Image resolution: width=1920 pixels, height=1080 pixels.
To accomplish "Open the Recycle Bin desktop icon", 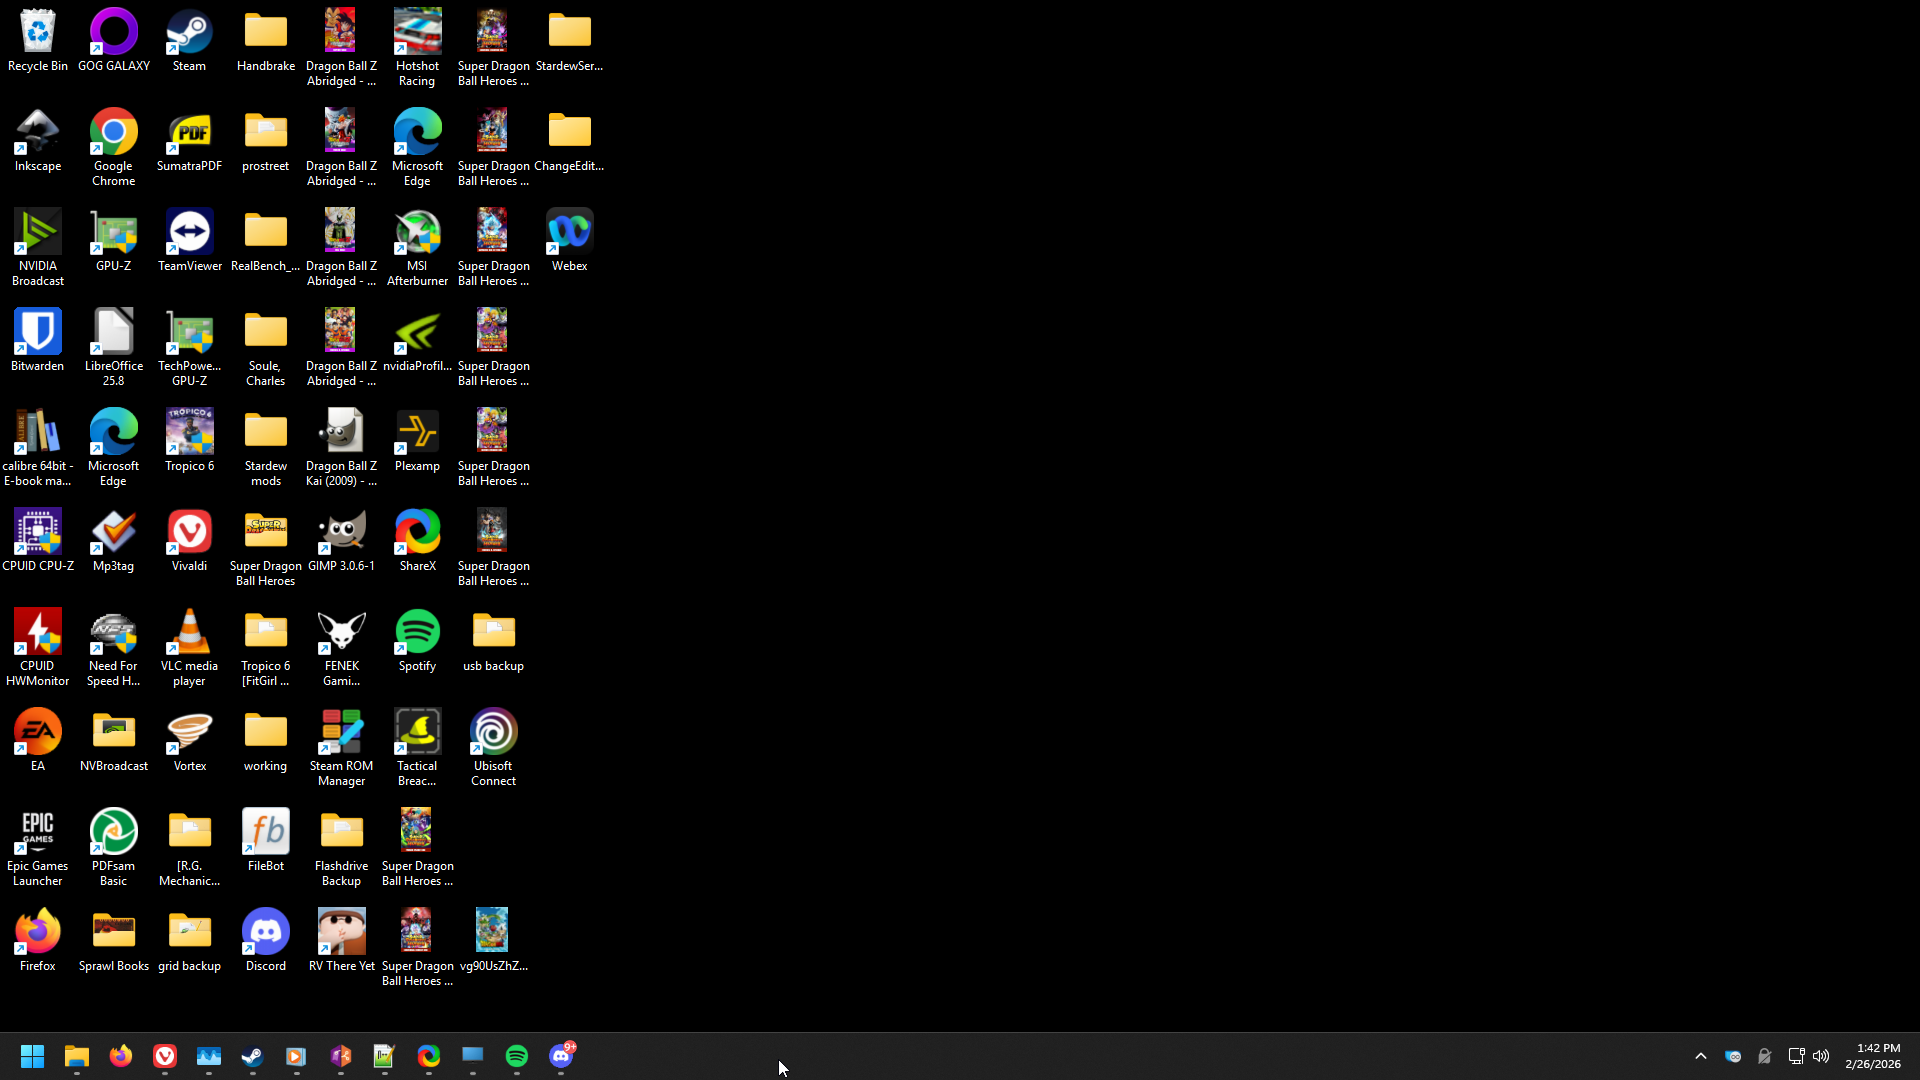I will click(x=38, y=41).
